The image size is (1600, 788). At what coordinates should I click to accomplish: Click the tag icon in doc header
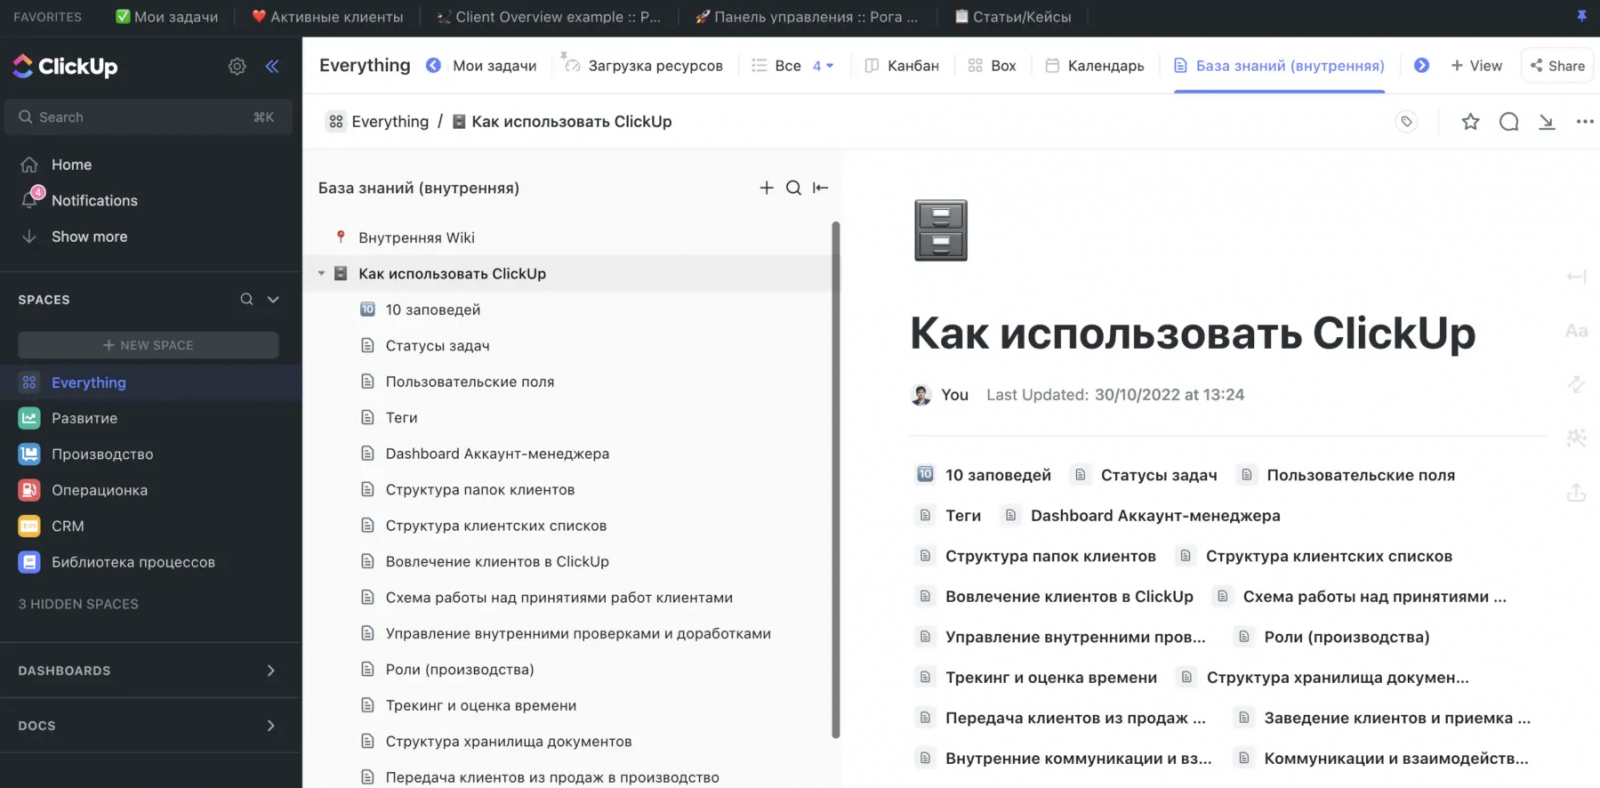coord(1406,122)
